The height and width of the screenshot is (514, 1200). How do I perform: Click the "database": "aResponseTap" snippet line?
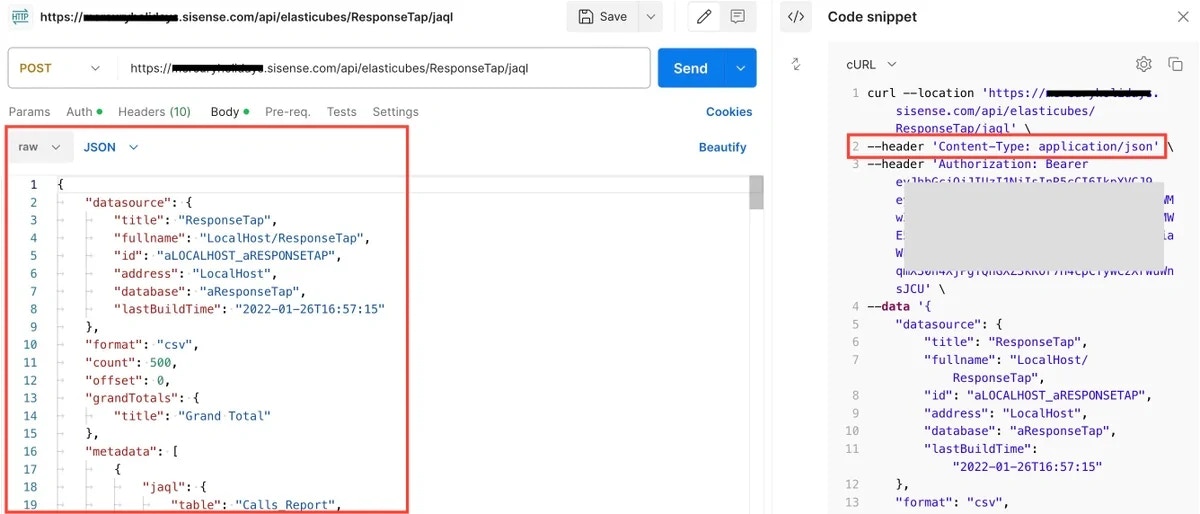[1020, 431]
